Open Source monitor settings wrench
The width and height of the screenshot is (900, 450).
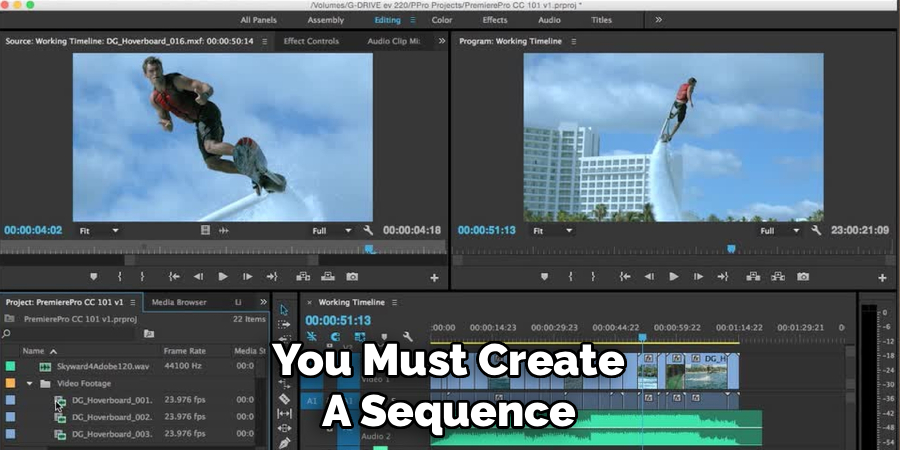point(368,230)
